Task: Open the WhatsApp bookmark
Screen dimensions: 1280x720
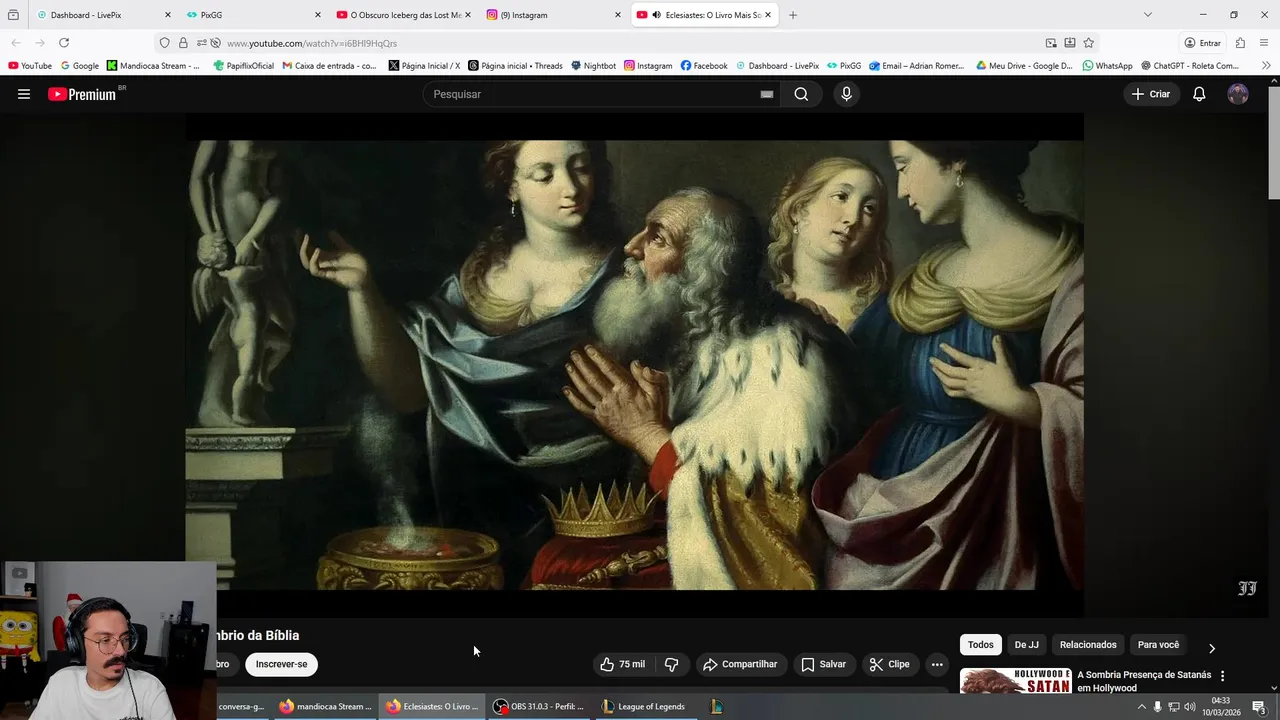Action: pyautogui.click(x=1107, y=66)
